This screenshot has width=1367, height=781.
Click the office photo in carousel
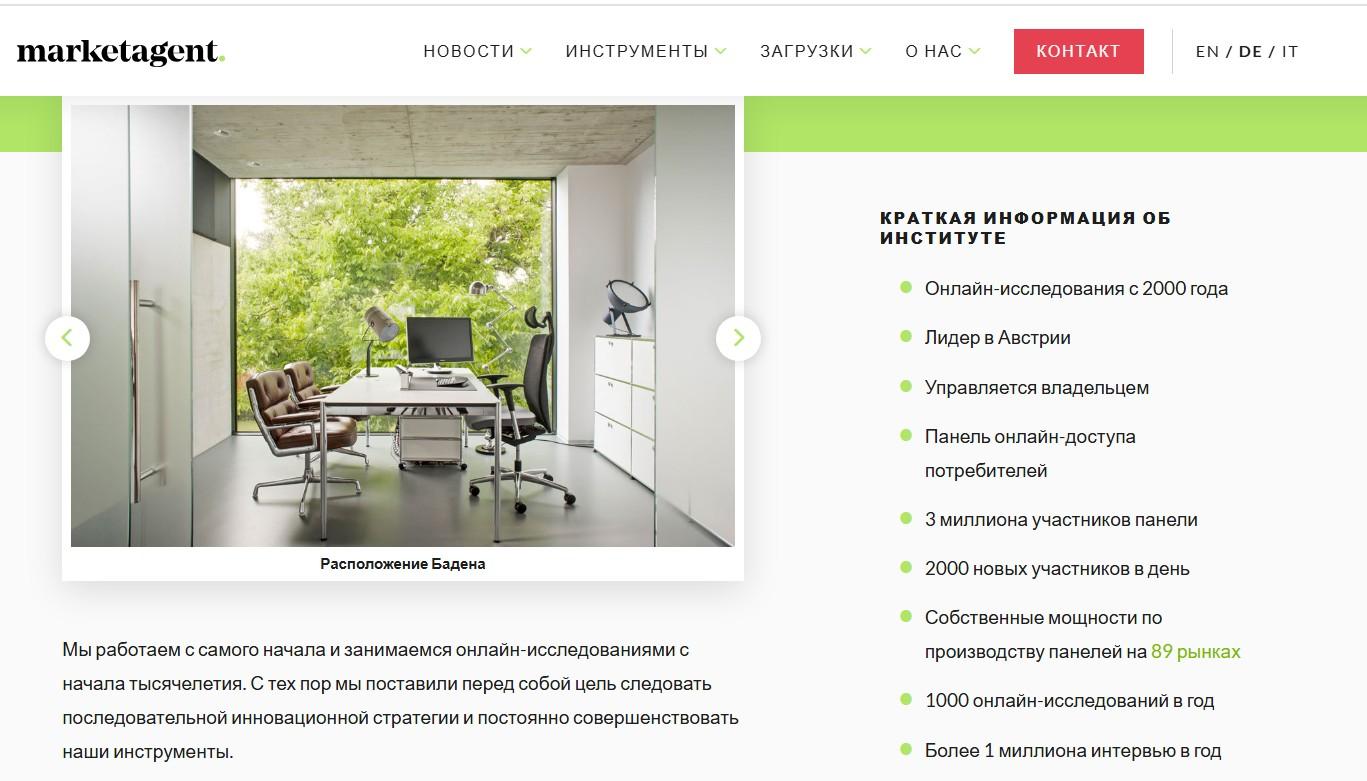(403, 326)
